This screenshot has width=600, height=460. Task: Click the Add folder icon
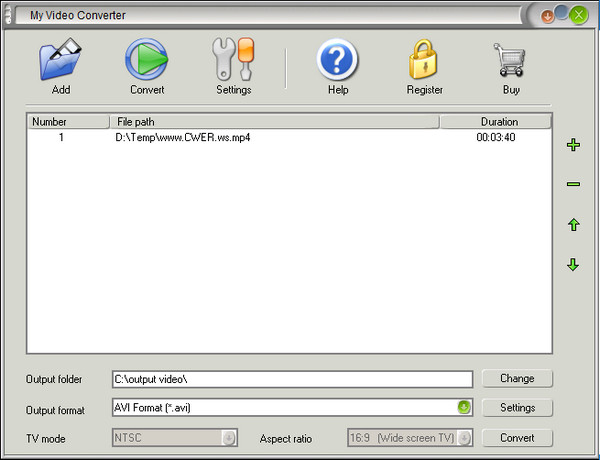(61, 60)
